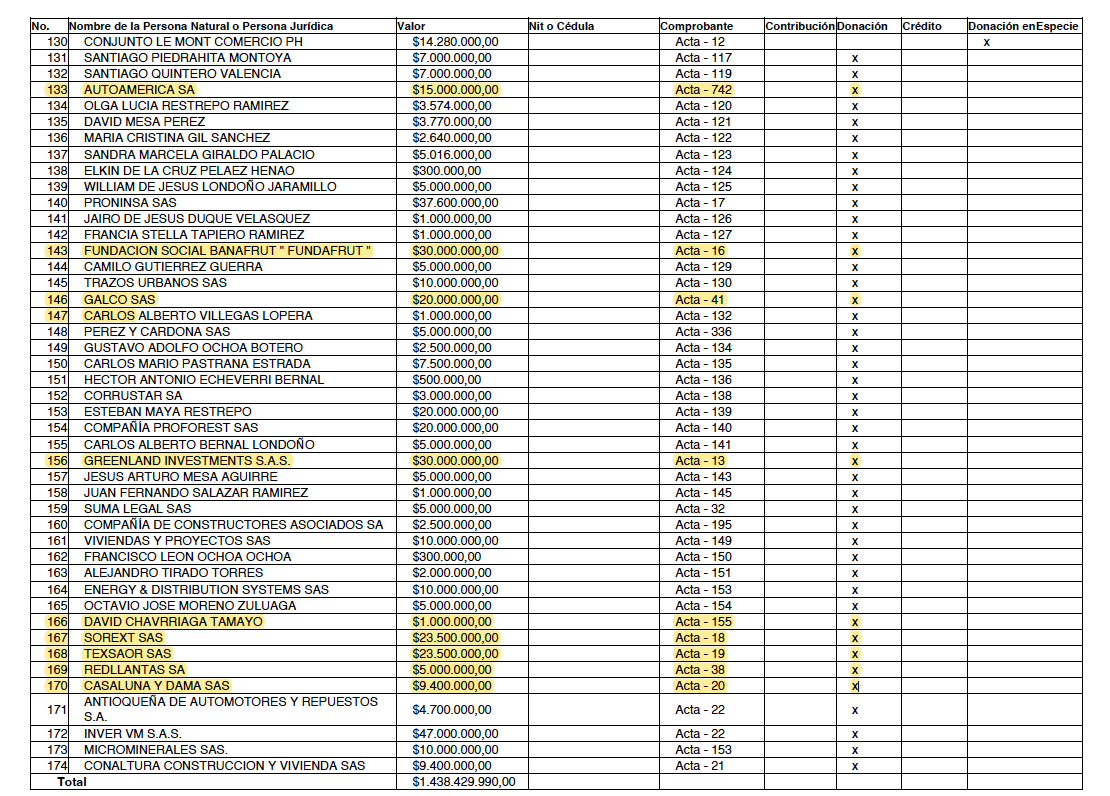Select 'VIVIENDAS Y PROYECTOS SAS' cell
The width and height of the screenshot is (1110, 796).
[177, 540]
